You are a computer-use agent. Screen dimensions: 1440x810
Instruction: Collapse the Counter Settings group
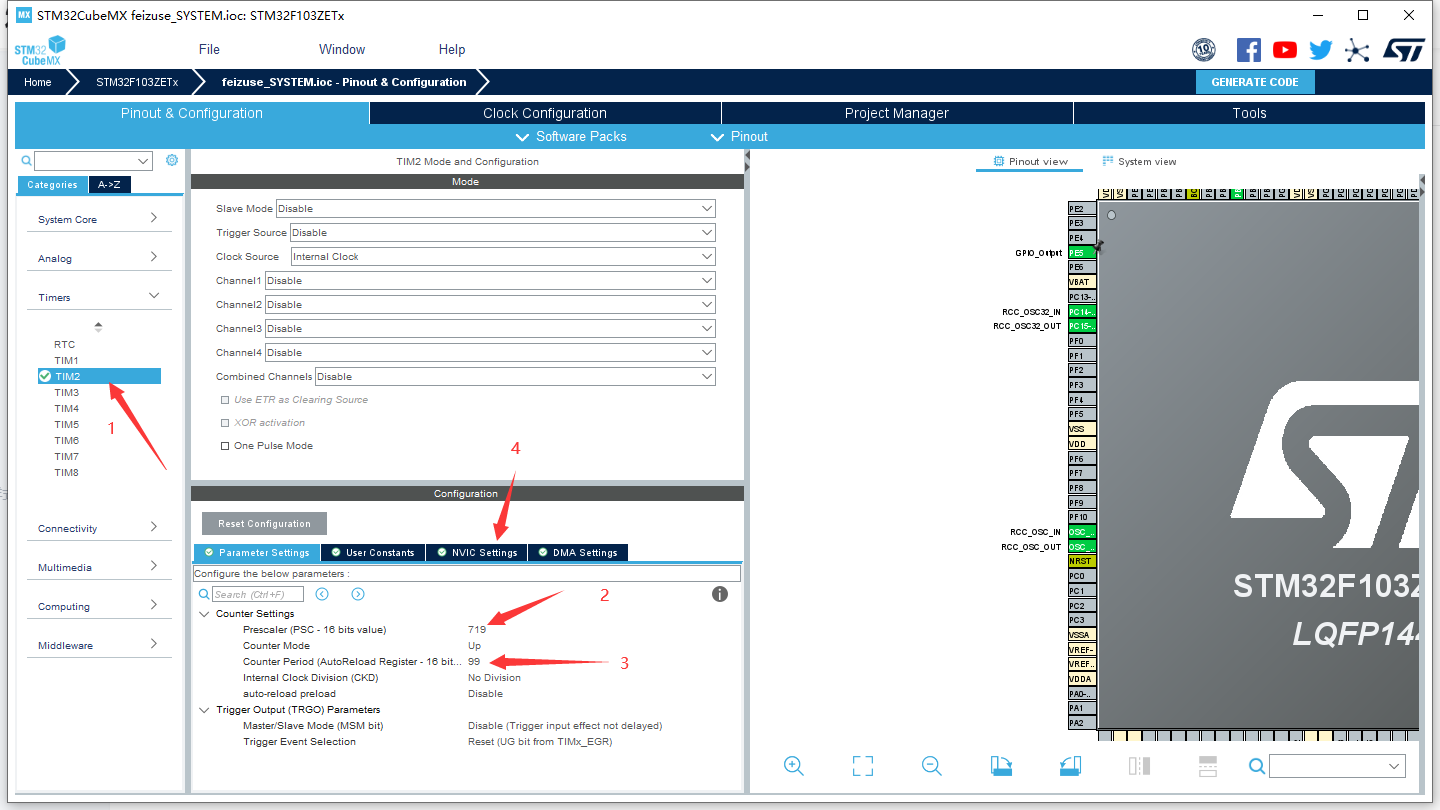coord(204,614)
